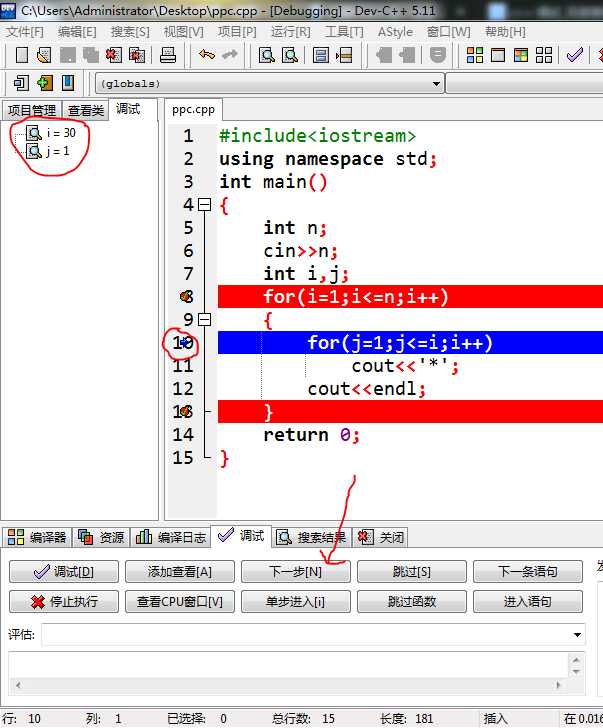Open the 运行[R] menu
Image resolution: width=603 pixels, height=728 pixels.
pyautogui.click(x=291, y=32)
